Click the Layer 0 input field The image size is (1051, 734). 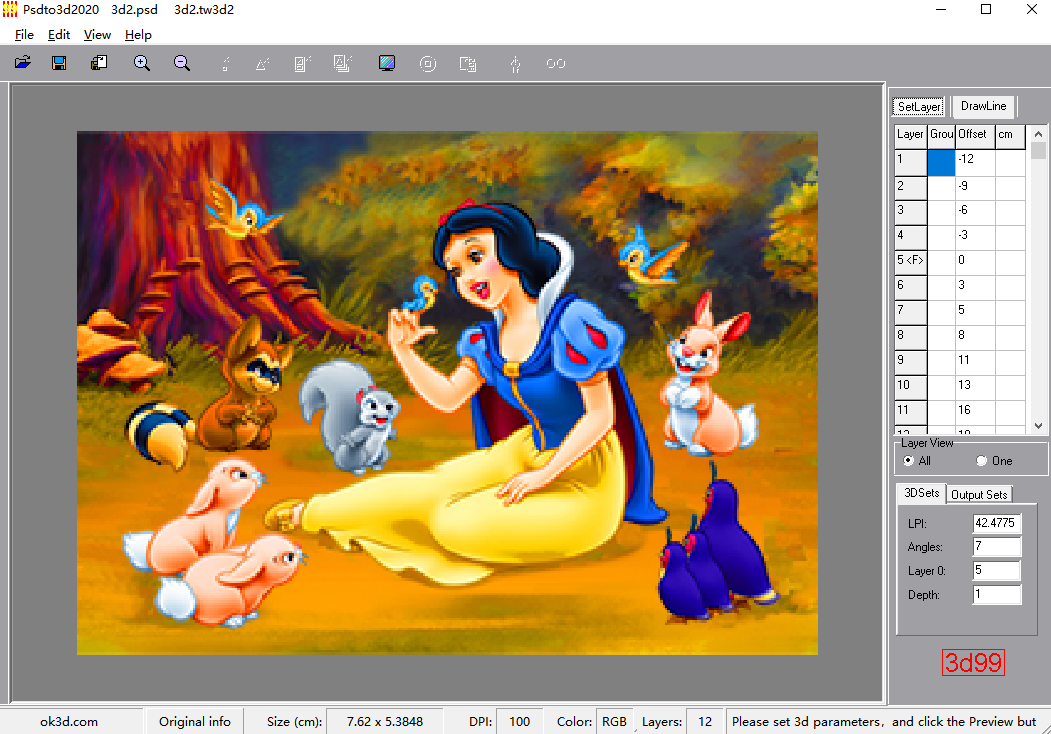coord(997,570)
